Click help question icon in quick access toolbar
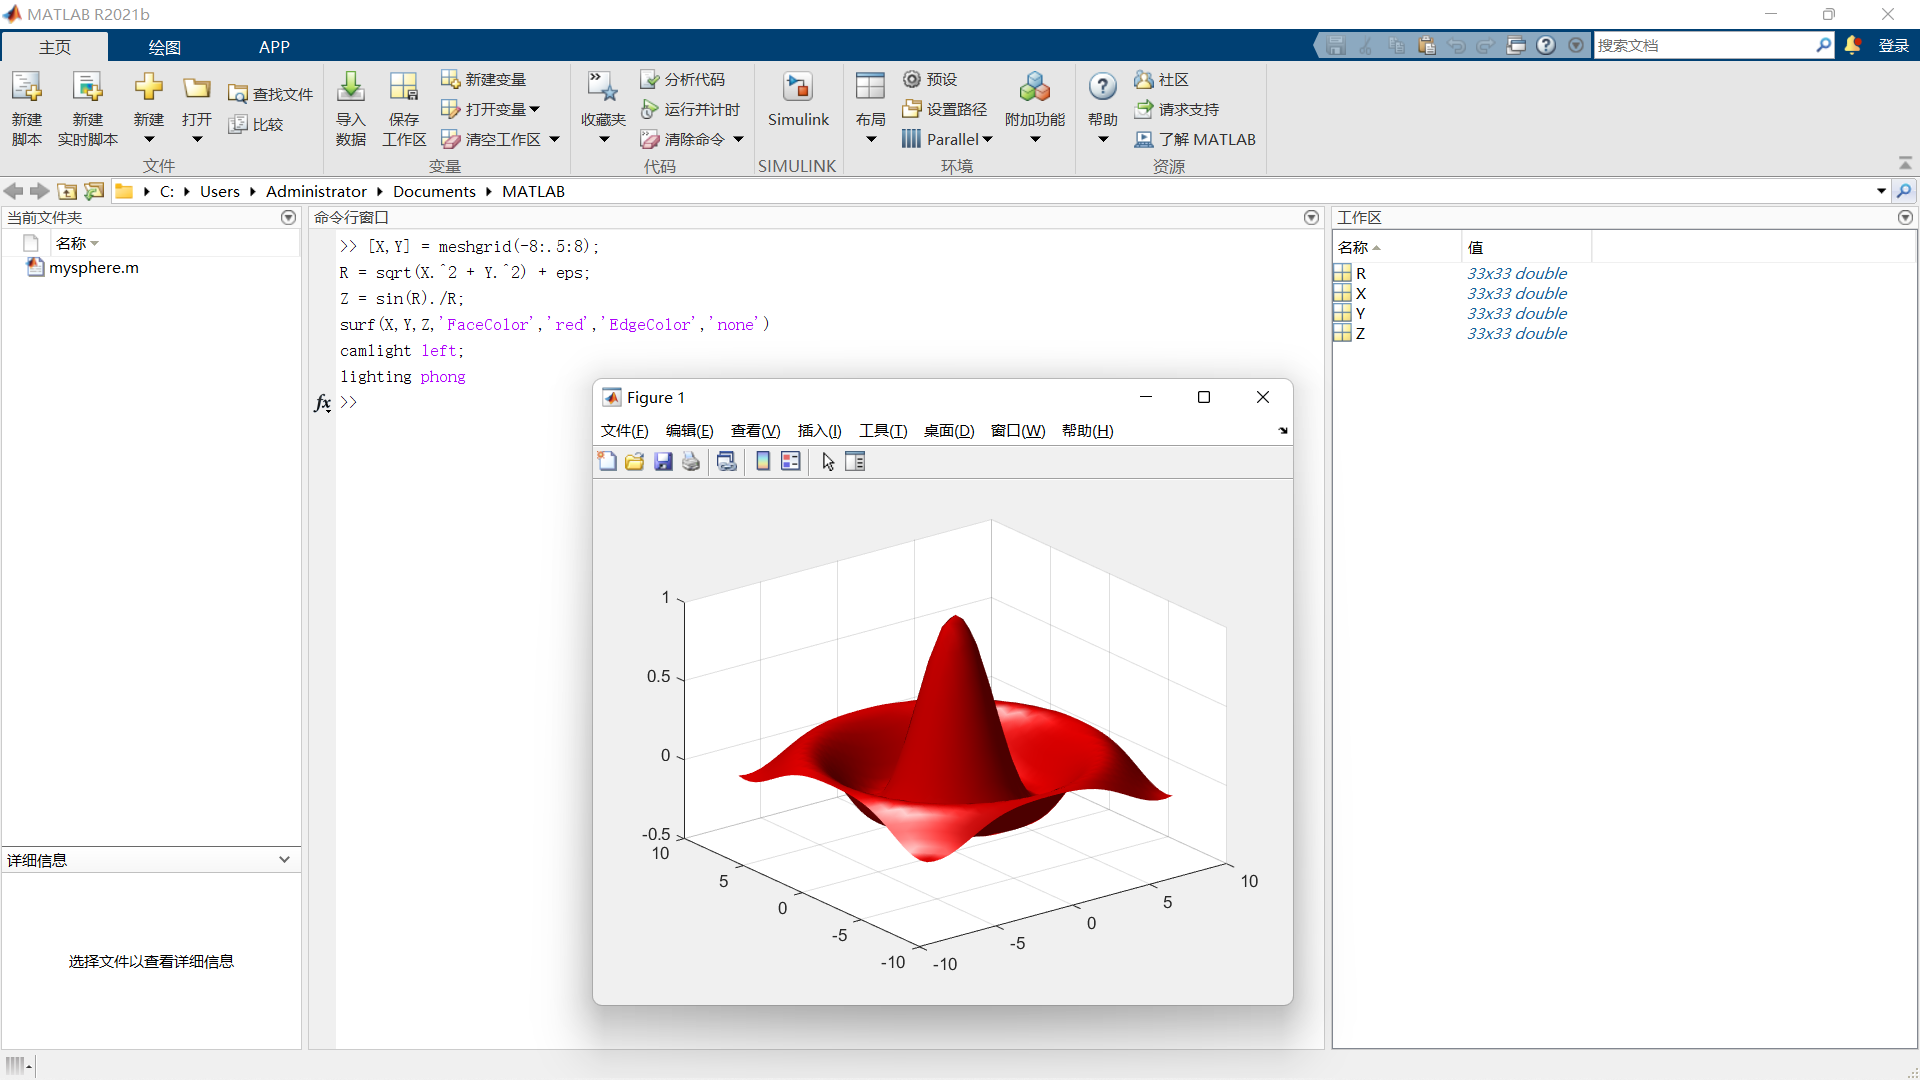This screenshot has height=1080, width=1920. pos(1546,45)
